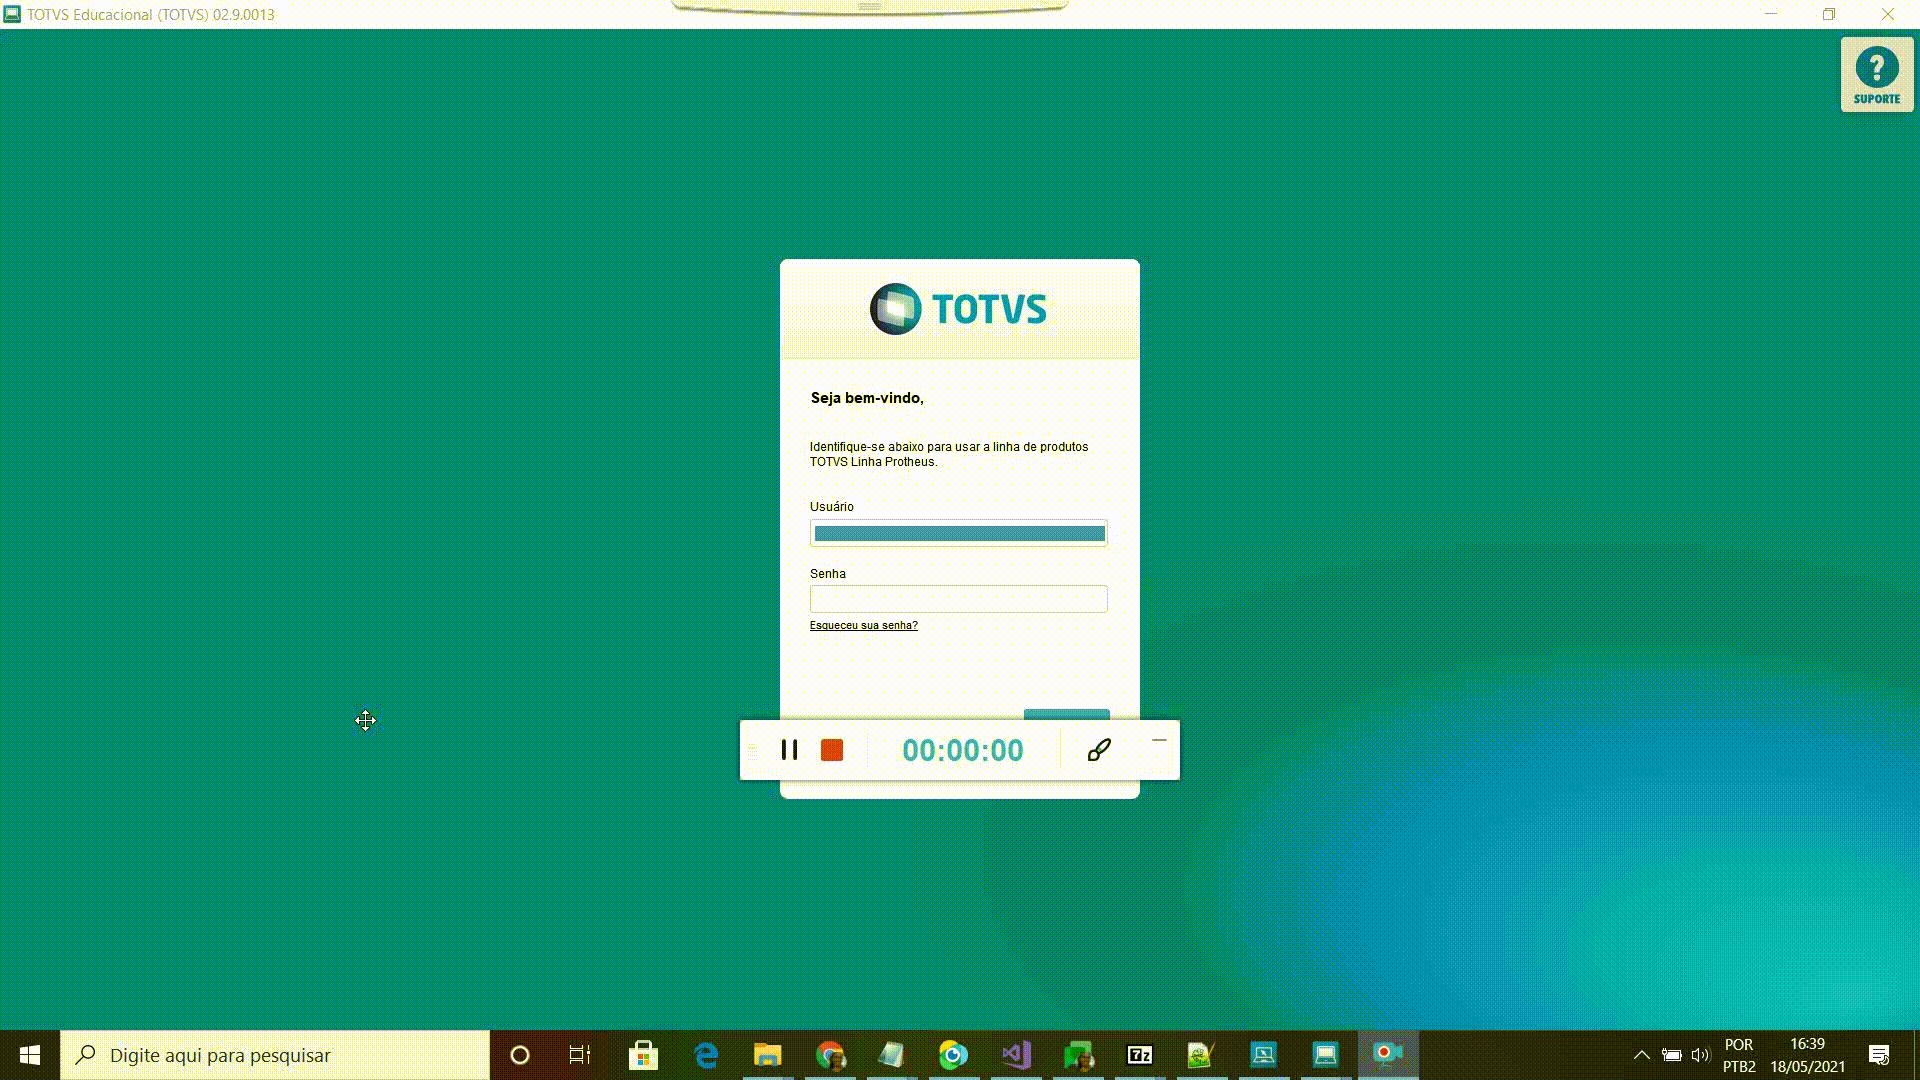The width and height of the screenshot is (1920, 1080).
Task: Open the Suporte help button
Action: click(1877, 75)
